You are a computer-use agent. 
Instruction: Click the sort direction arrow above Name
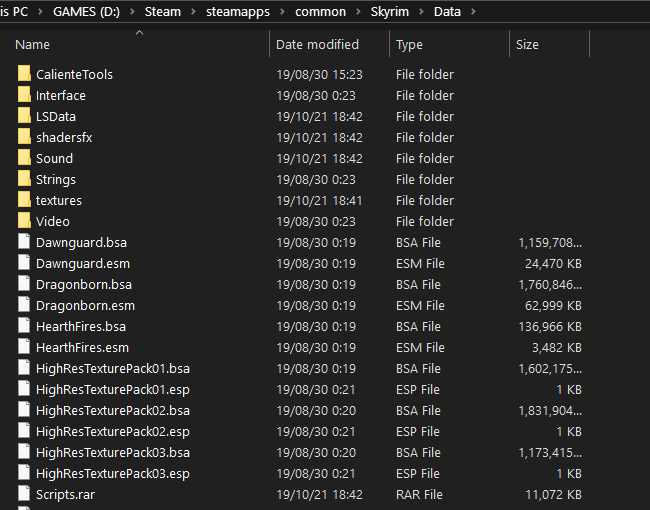[140, 32]
